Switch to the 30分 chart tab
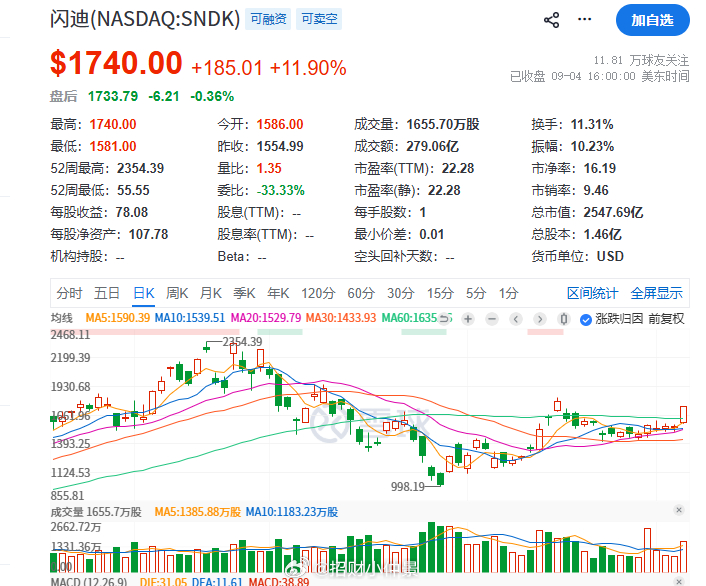The width and height of the screenshot is (706, 586). (401, 294)
